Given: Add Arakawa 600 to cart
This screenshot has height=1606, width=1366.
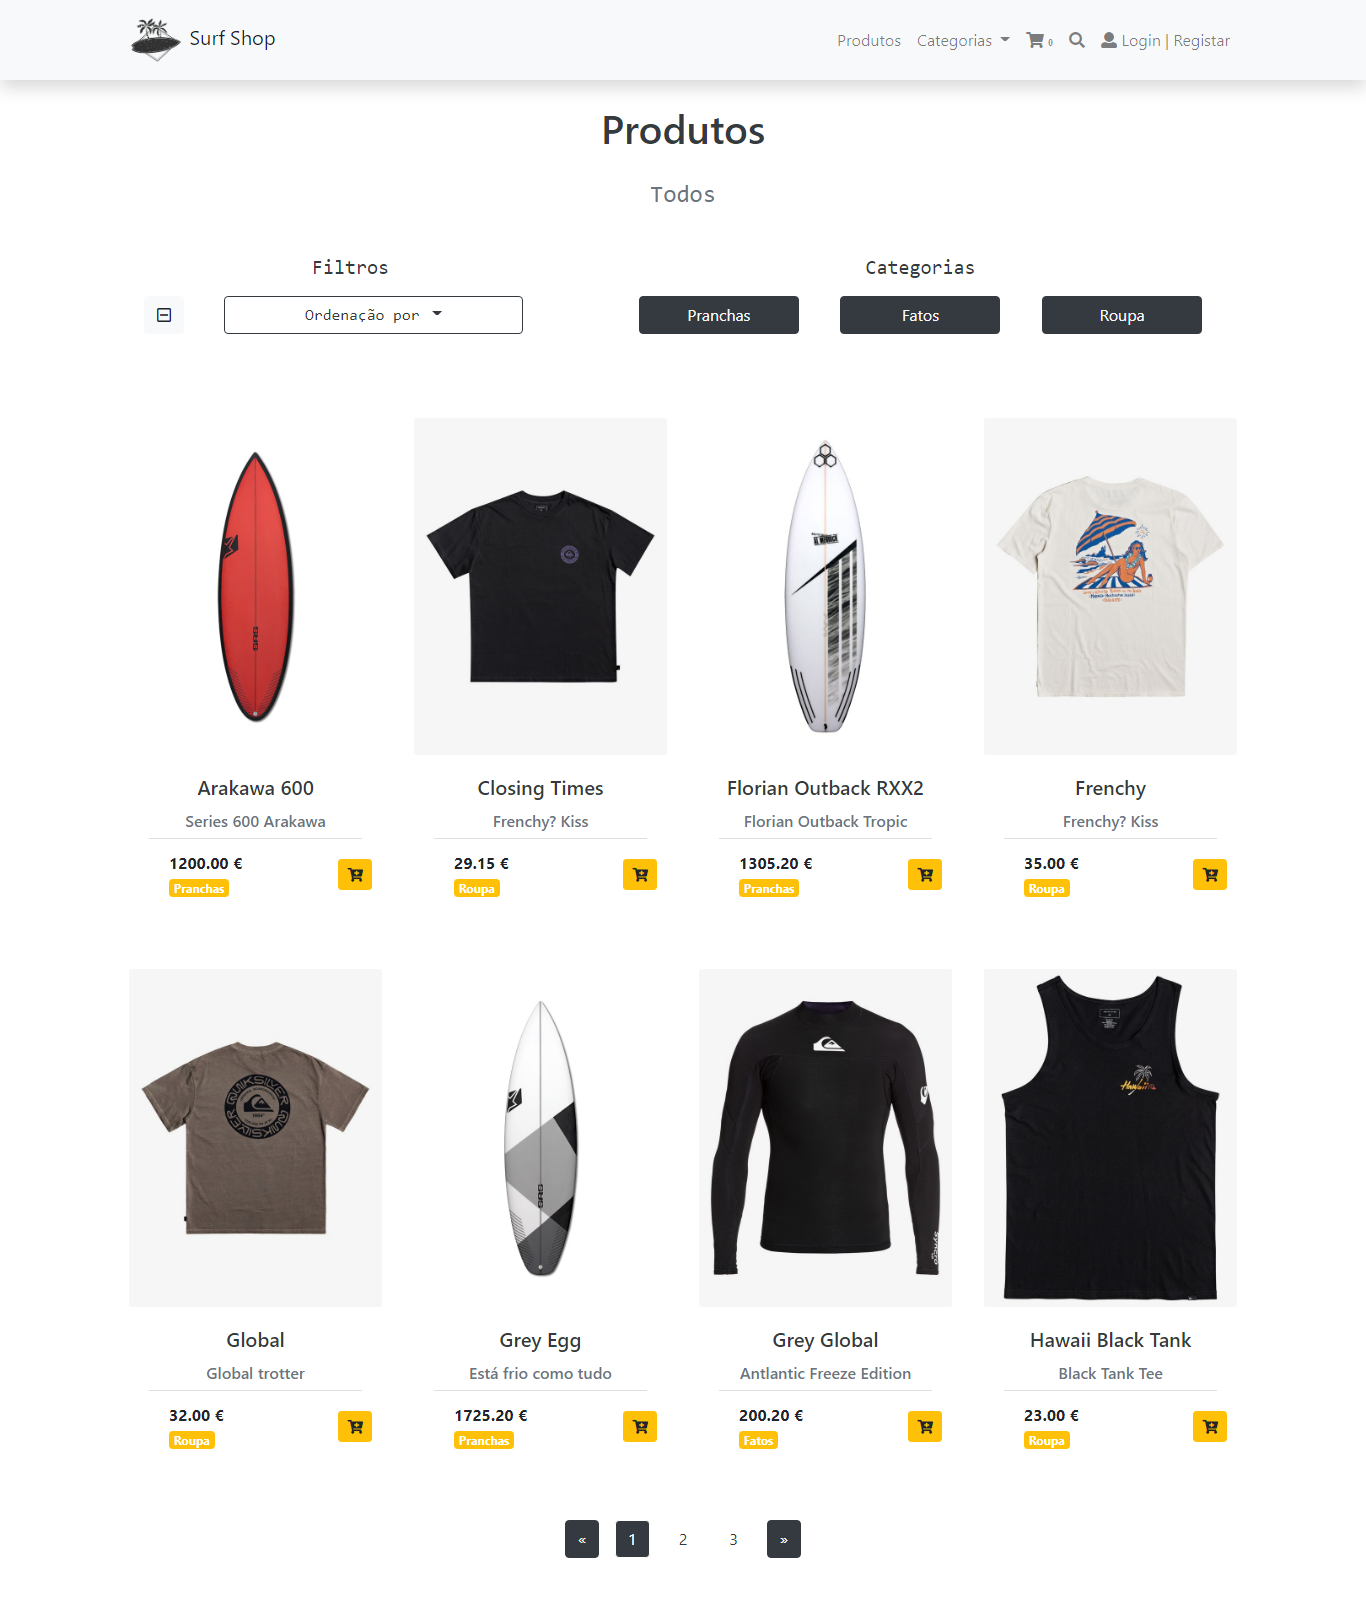Looking at the screenshot, I should point(355,875).
